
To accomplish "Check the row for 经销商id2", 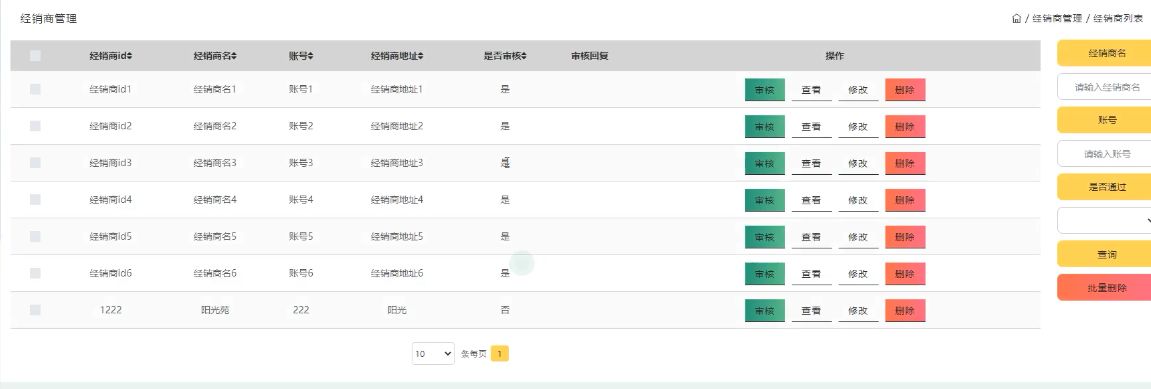I will coord(35,126).
